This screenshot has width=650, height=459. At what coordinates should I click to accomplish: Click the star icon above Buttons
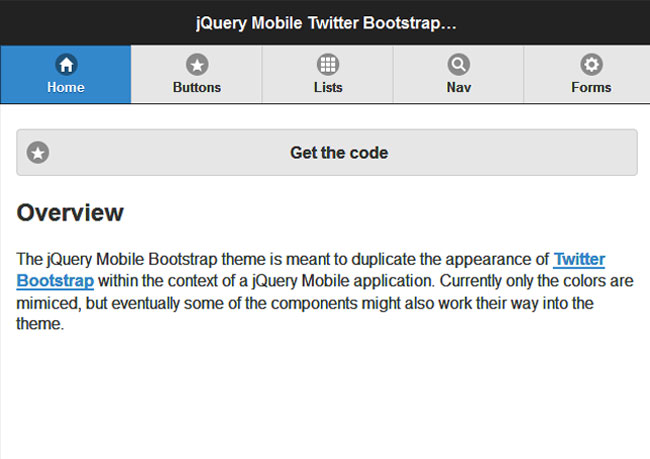coord(197,65)
